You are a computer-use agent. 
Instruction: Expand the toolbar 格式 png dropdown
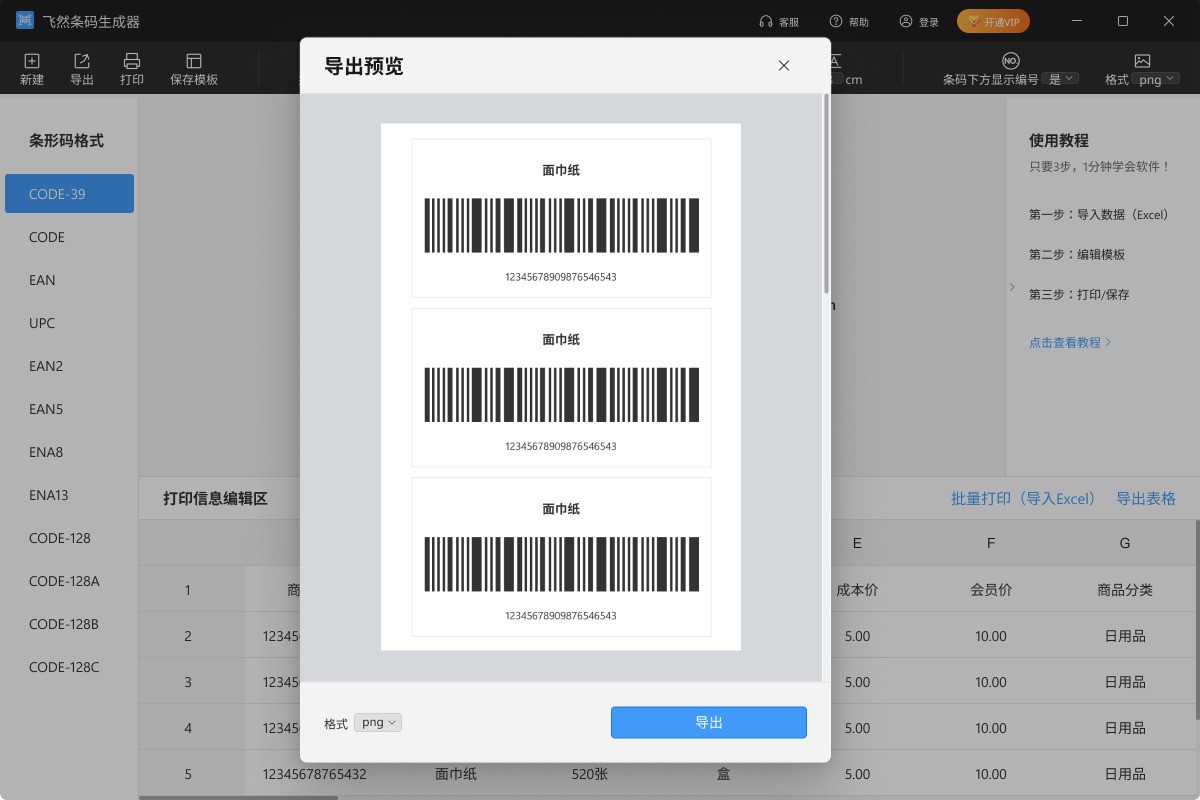[1155, 78]
